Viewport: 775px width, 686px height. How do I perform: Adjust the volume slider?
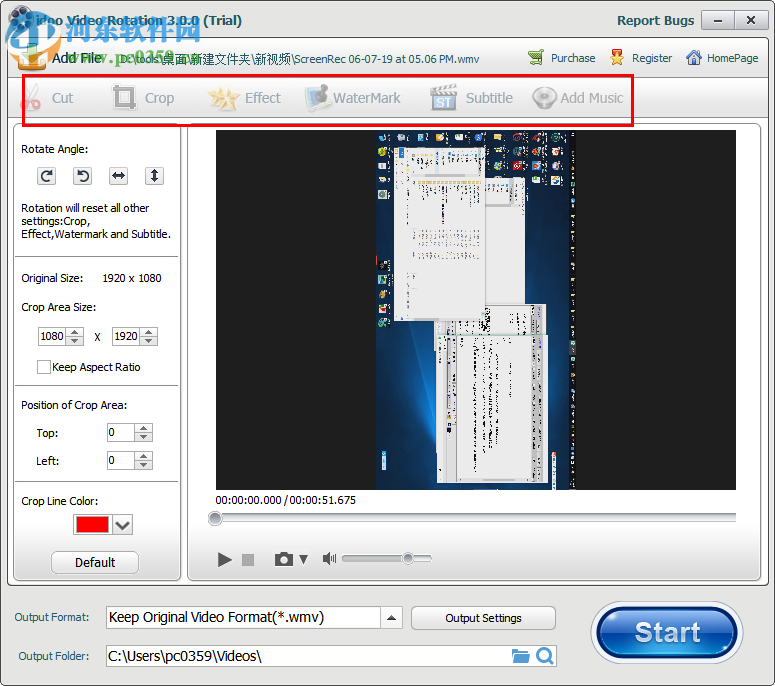click(x=387, y=558)
